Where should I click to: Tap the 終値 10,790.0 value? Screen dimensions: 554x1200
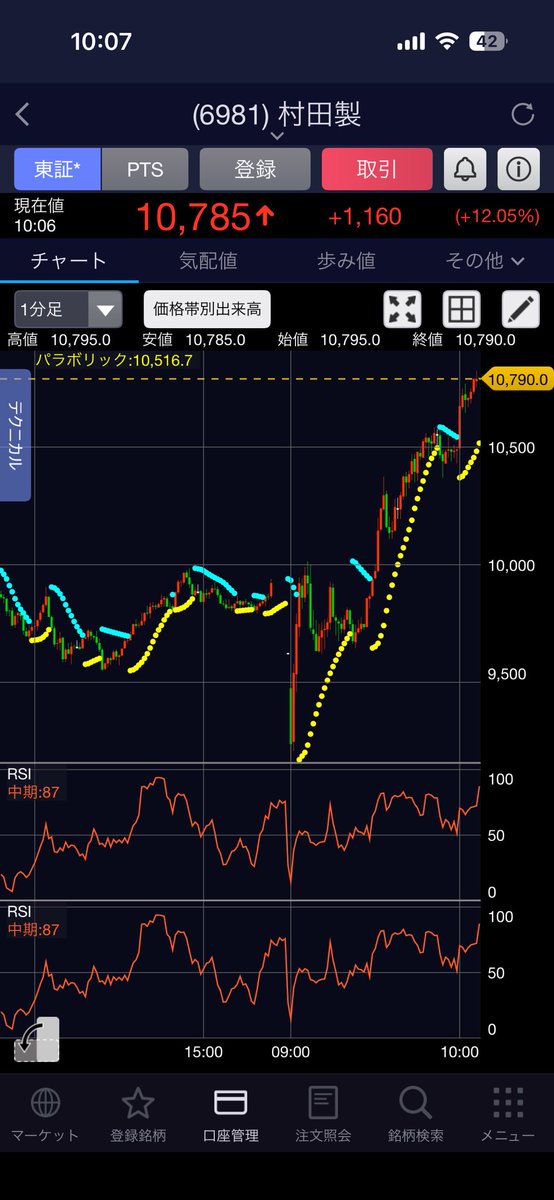(485, 340)
